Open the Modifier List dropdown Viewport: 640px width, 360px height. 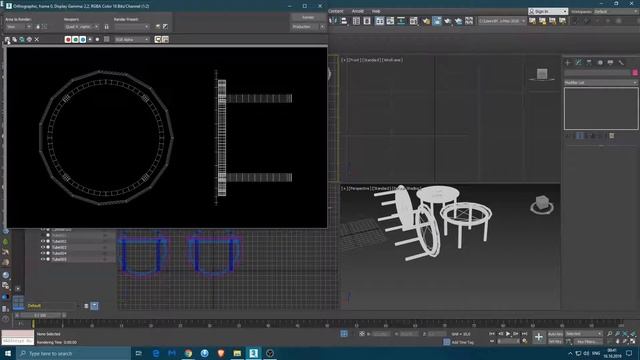click(601, 82)
